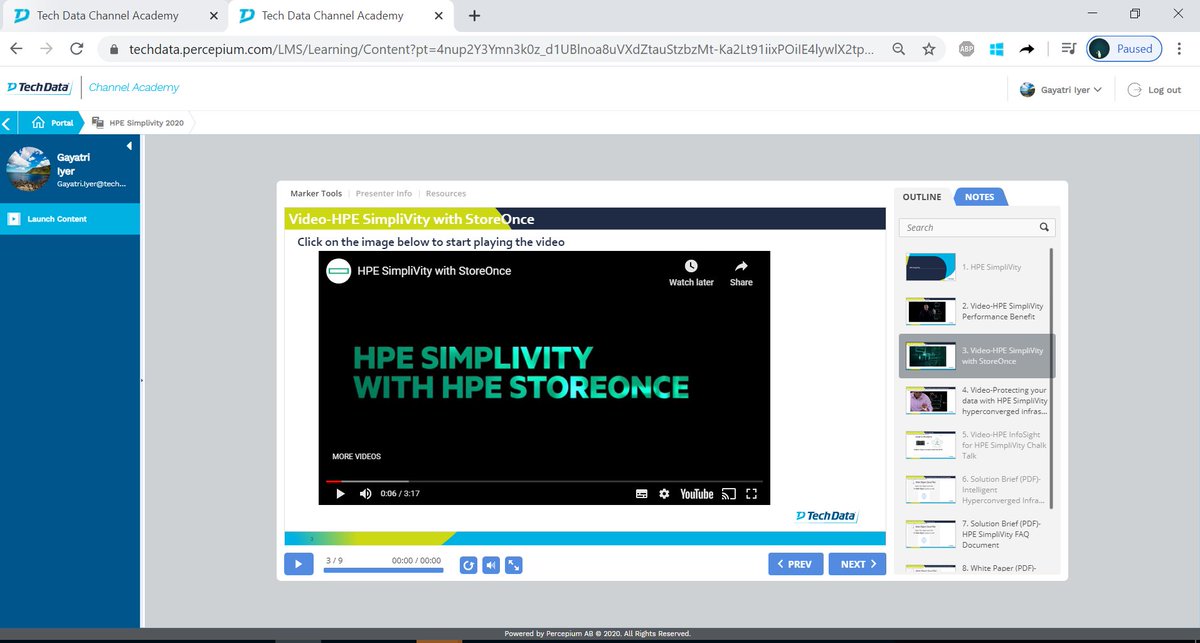Viewport: 1200px width, 643px height.
Task: Switch to the NOTES tab
Action: (x=980, y=197)
